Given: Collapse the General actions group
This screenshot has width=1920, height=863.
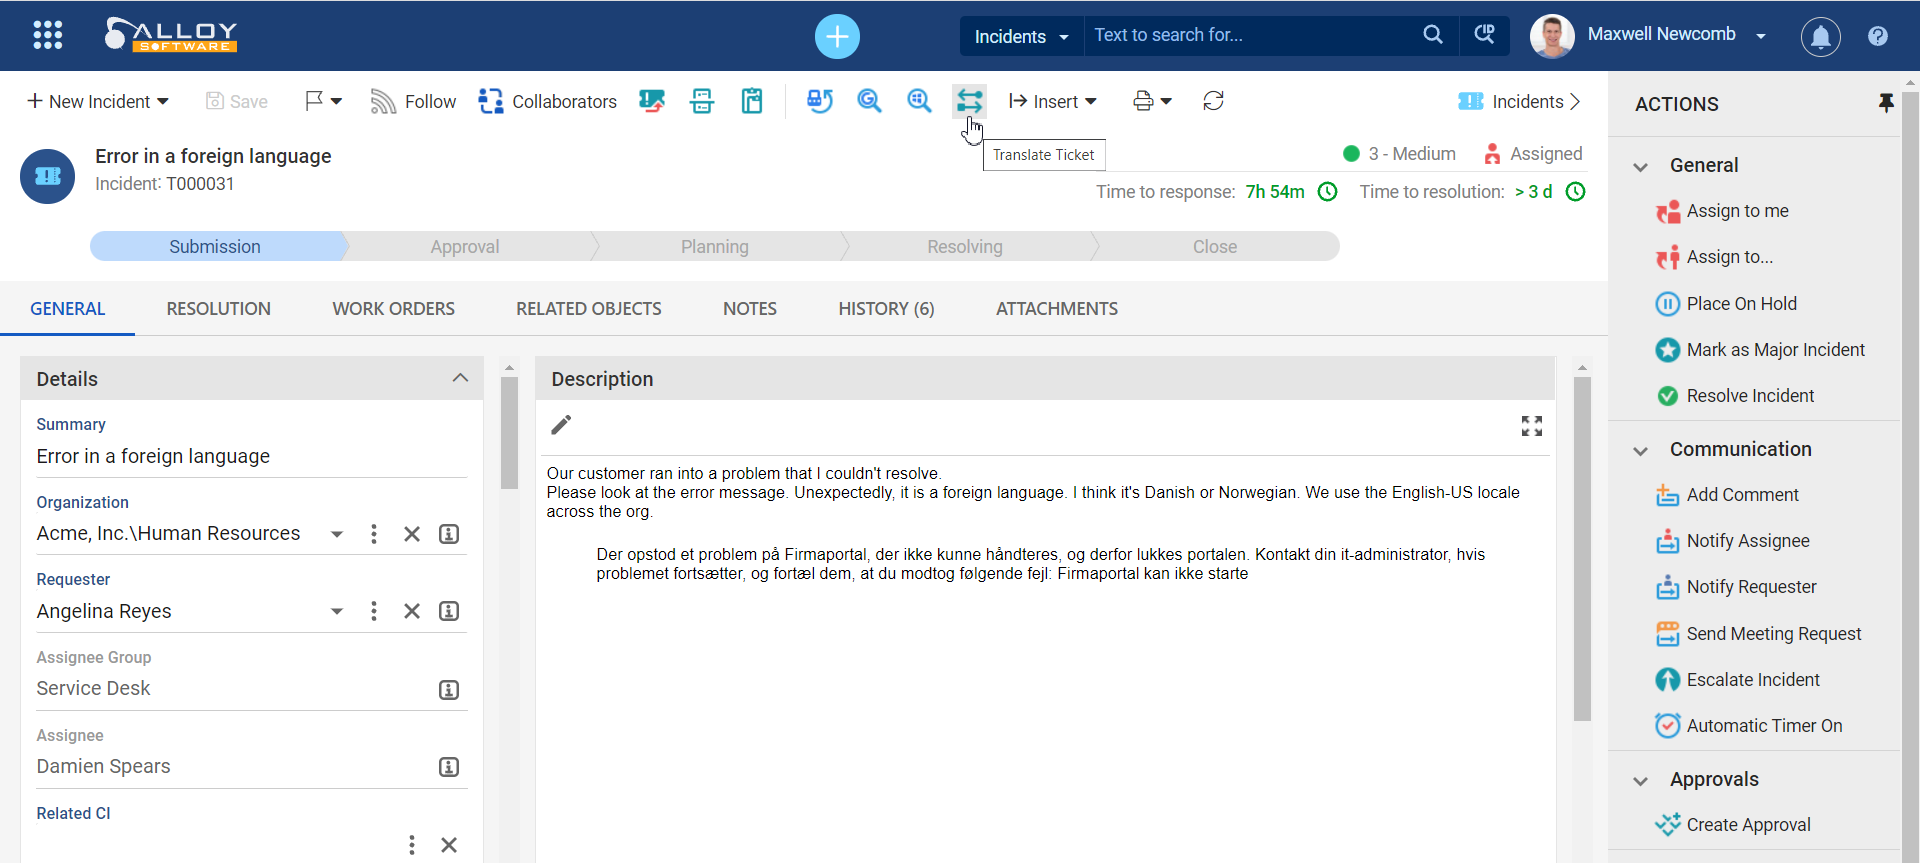Looking at the screenshot, I should tap(1640, 166).
